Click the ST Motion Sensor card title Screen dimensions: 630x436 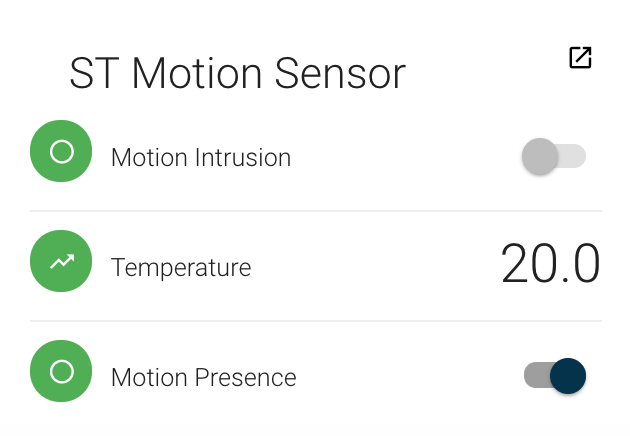pyautogui.click(x=237, y=74)
